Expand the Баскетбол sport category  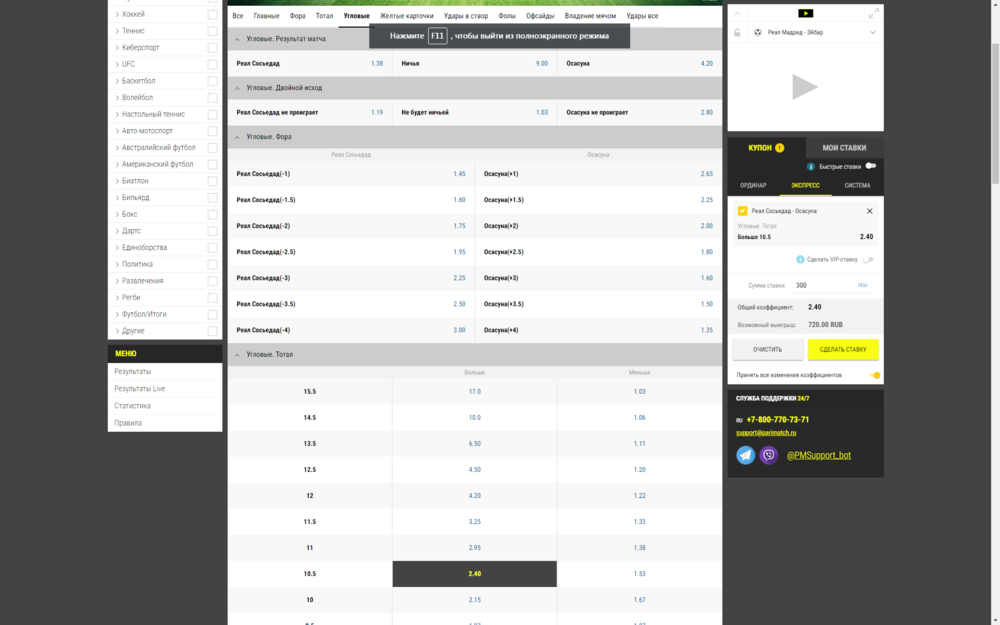pyautogui.click(x=117, y=81)
